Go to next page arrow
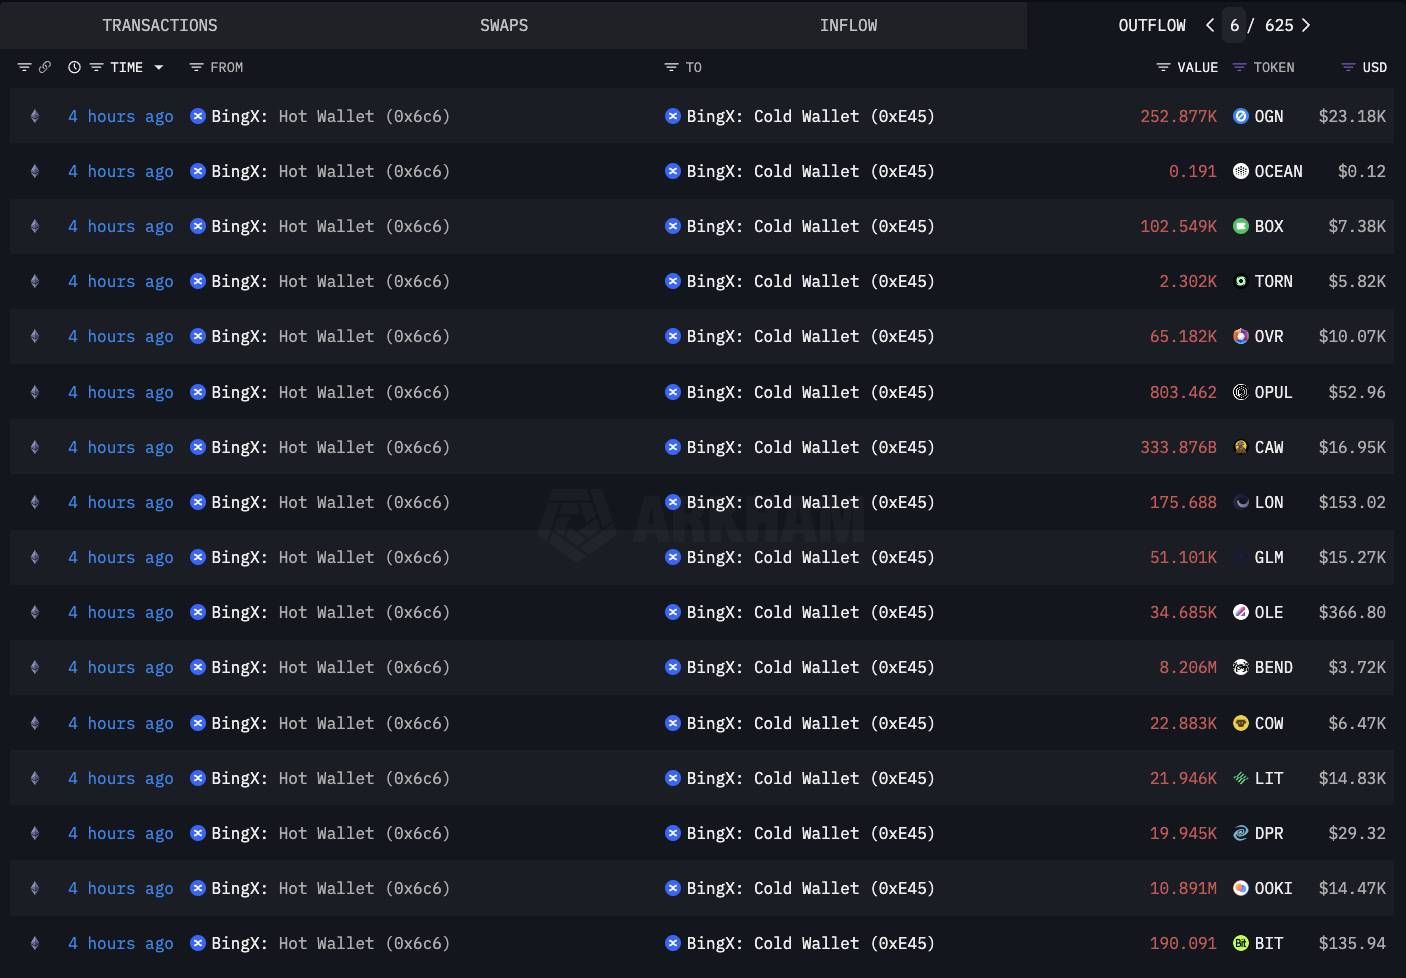 (1305, 25)
